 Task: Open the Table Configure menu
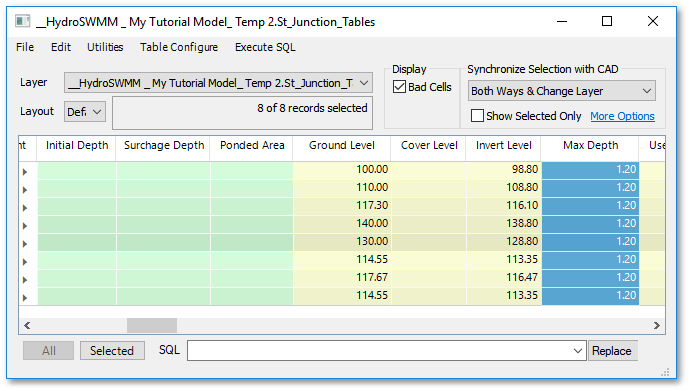click(179, 47)
